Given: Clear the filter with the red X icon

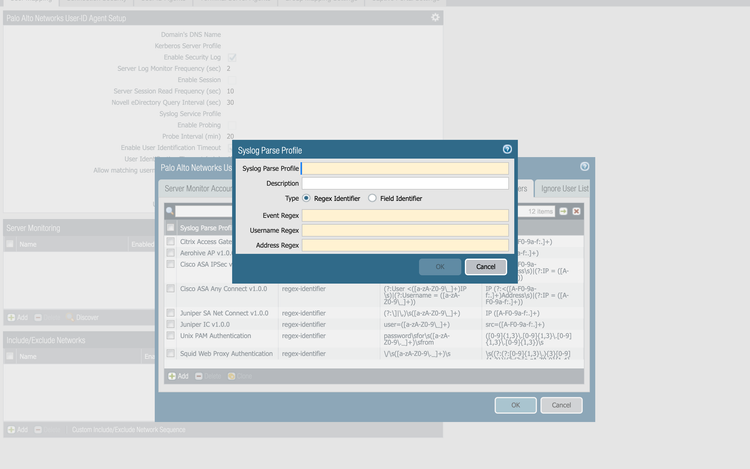Looking at the screenshot, I should point(576,211).
